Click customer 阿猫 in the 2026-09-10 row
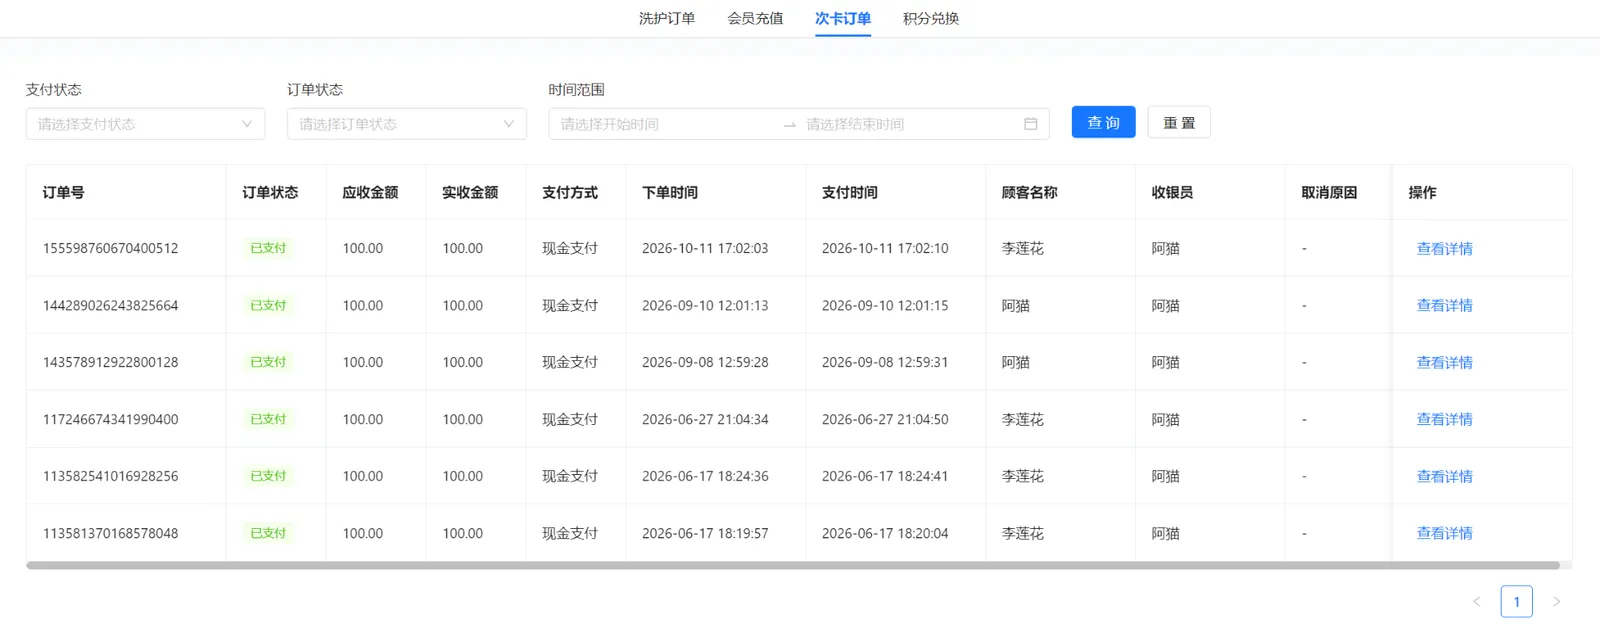Viewport: 1600px width, 639px height. coord(1015,305)
